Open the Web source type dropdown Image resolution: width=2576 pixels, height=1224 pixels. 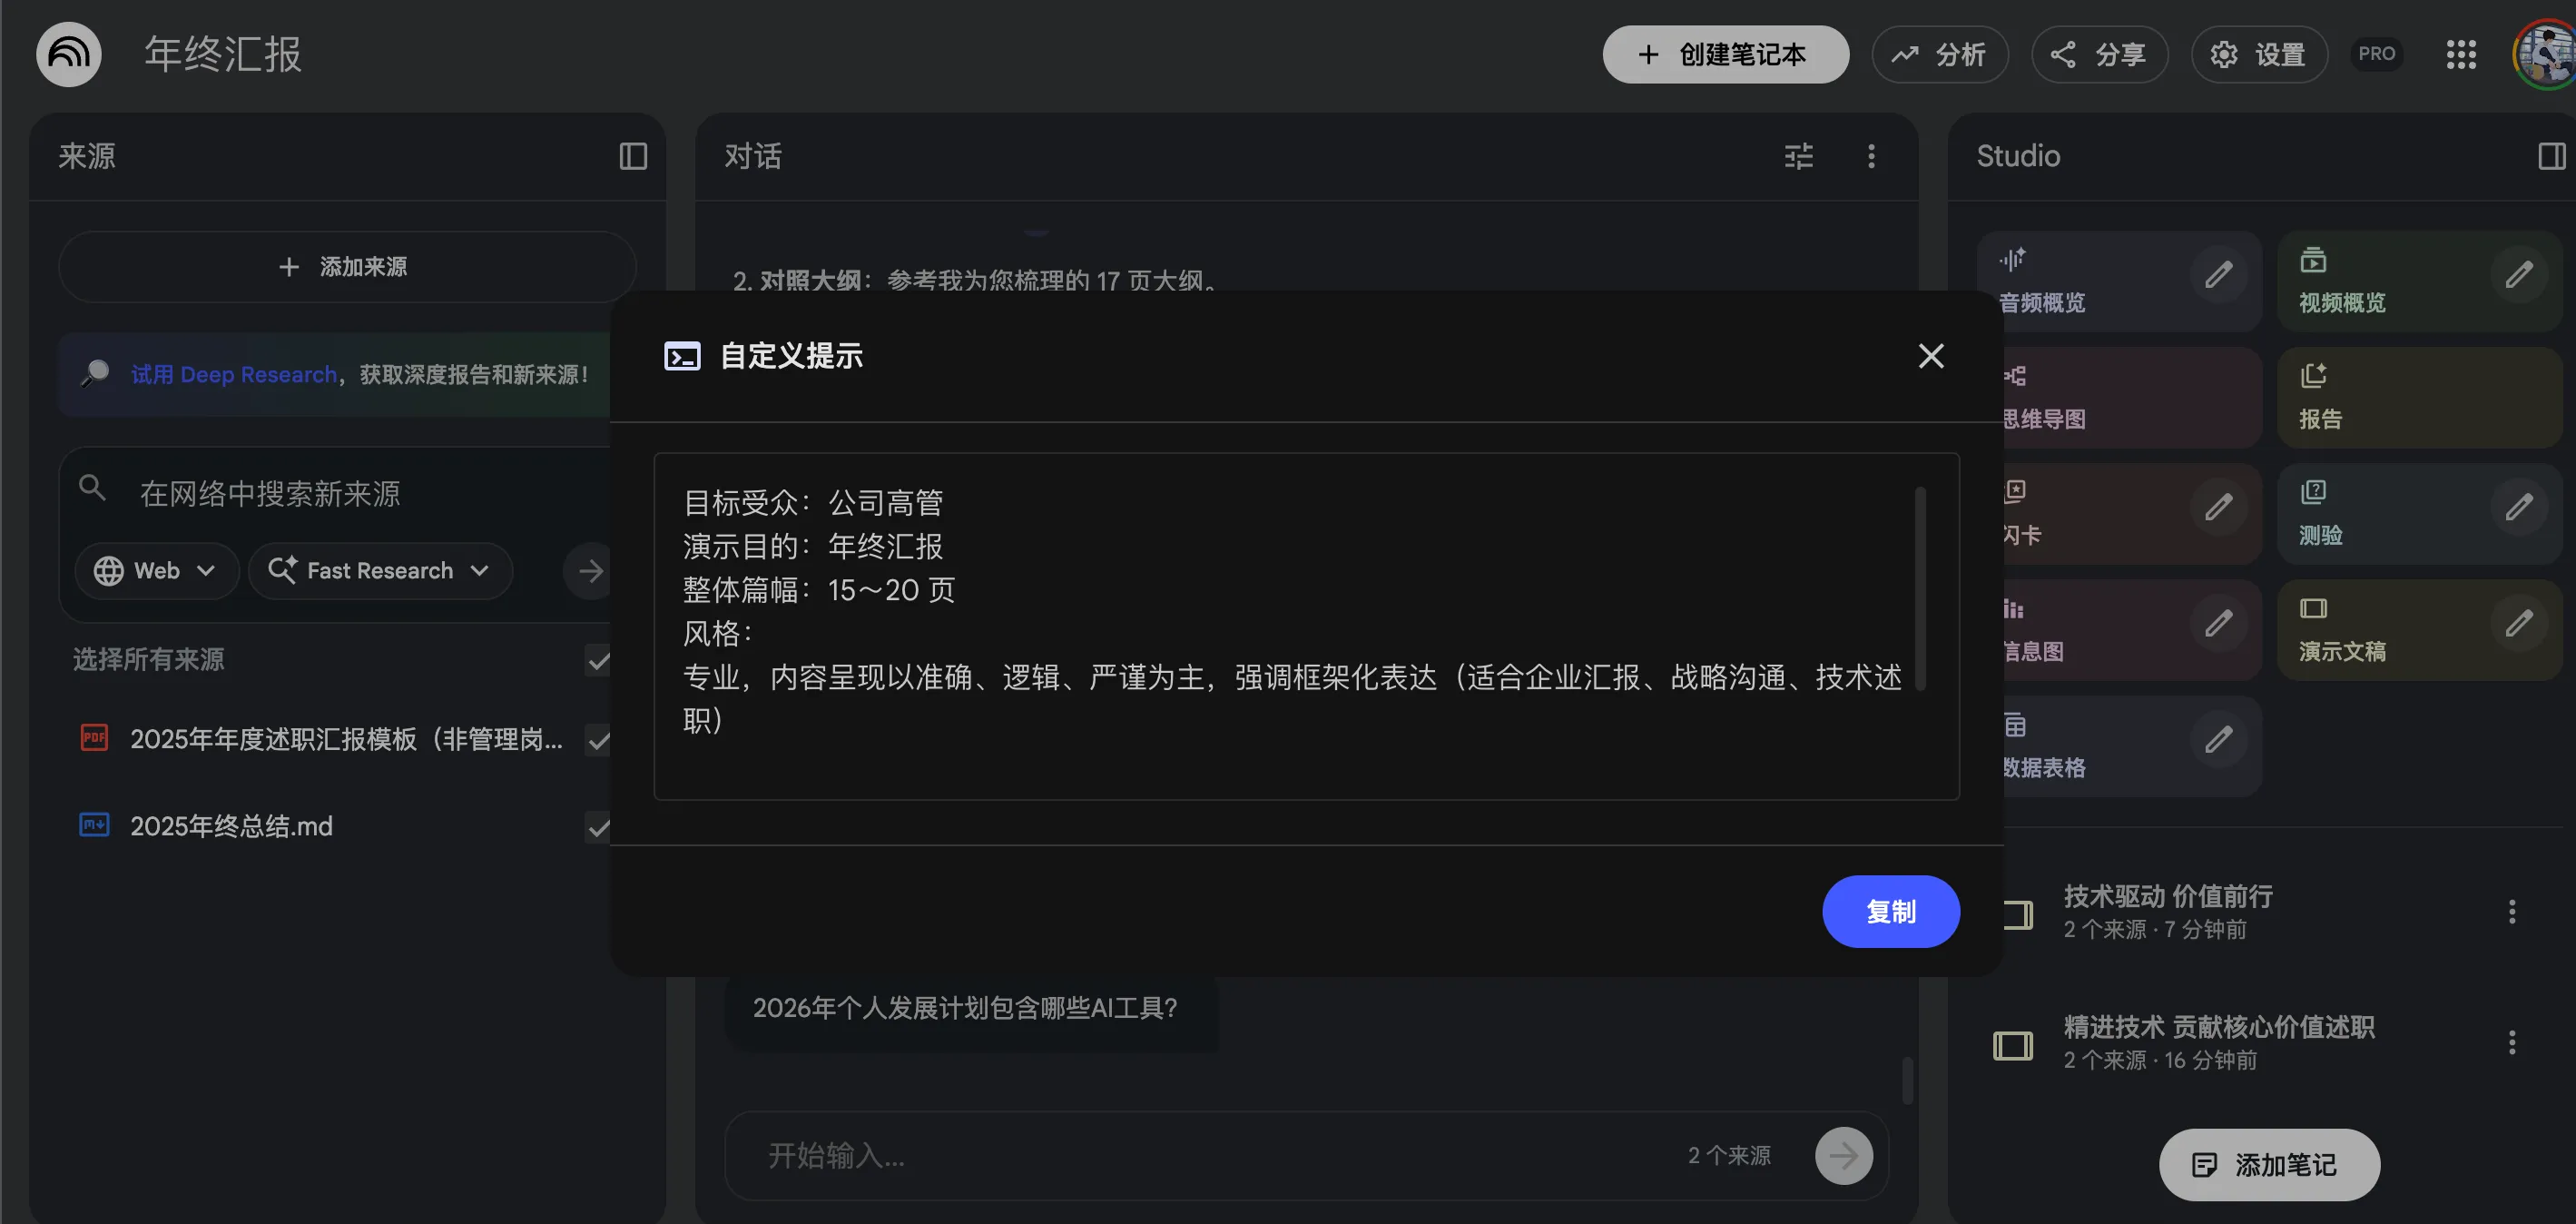point(156,571)
